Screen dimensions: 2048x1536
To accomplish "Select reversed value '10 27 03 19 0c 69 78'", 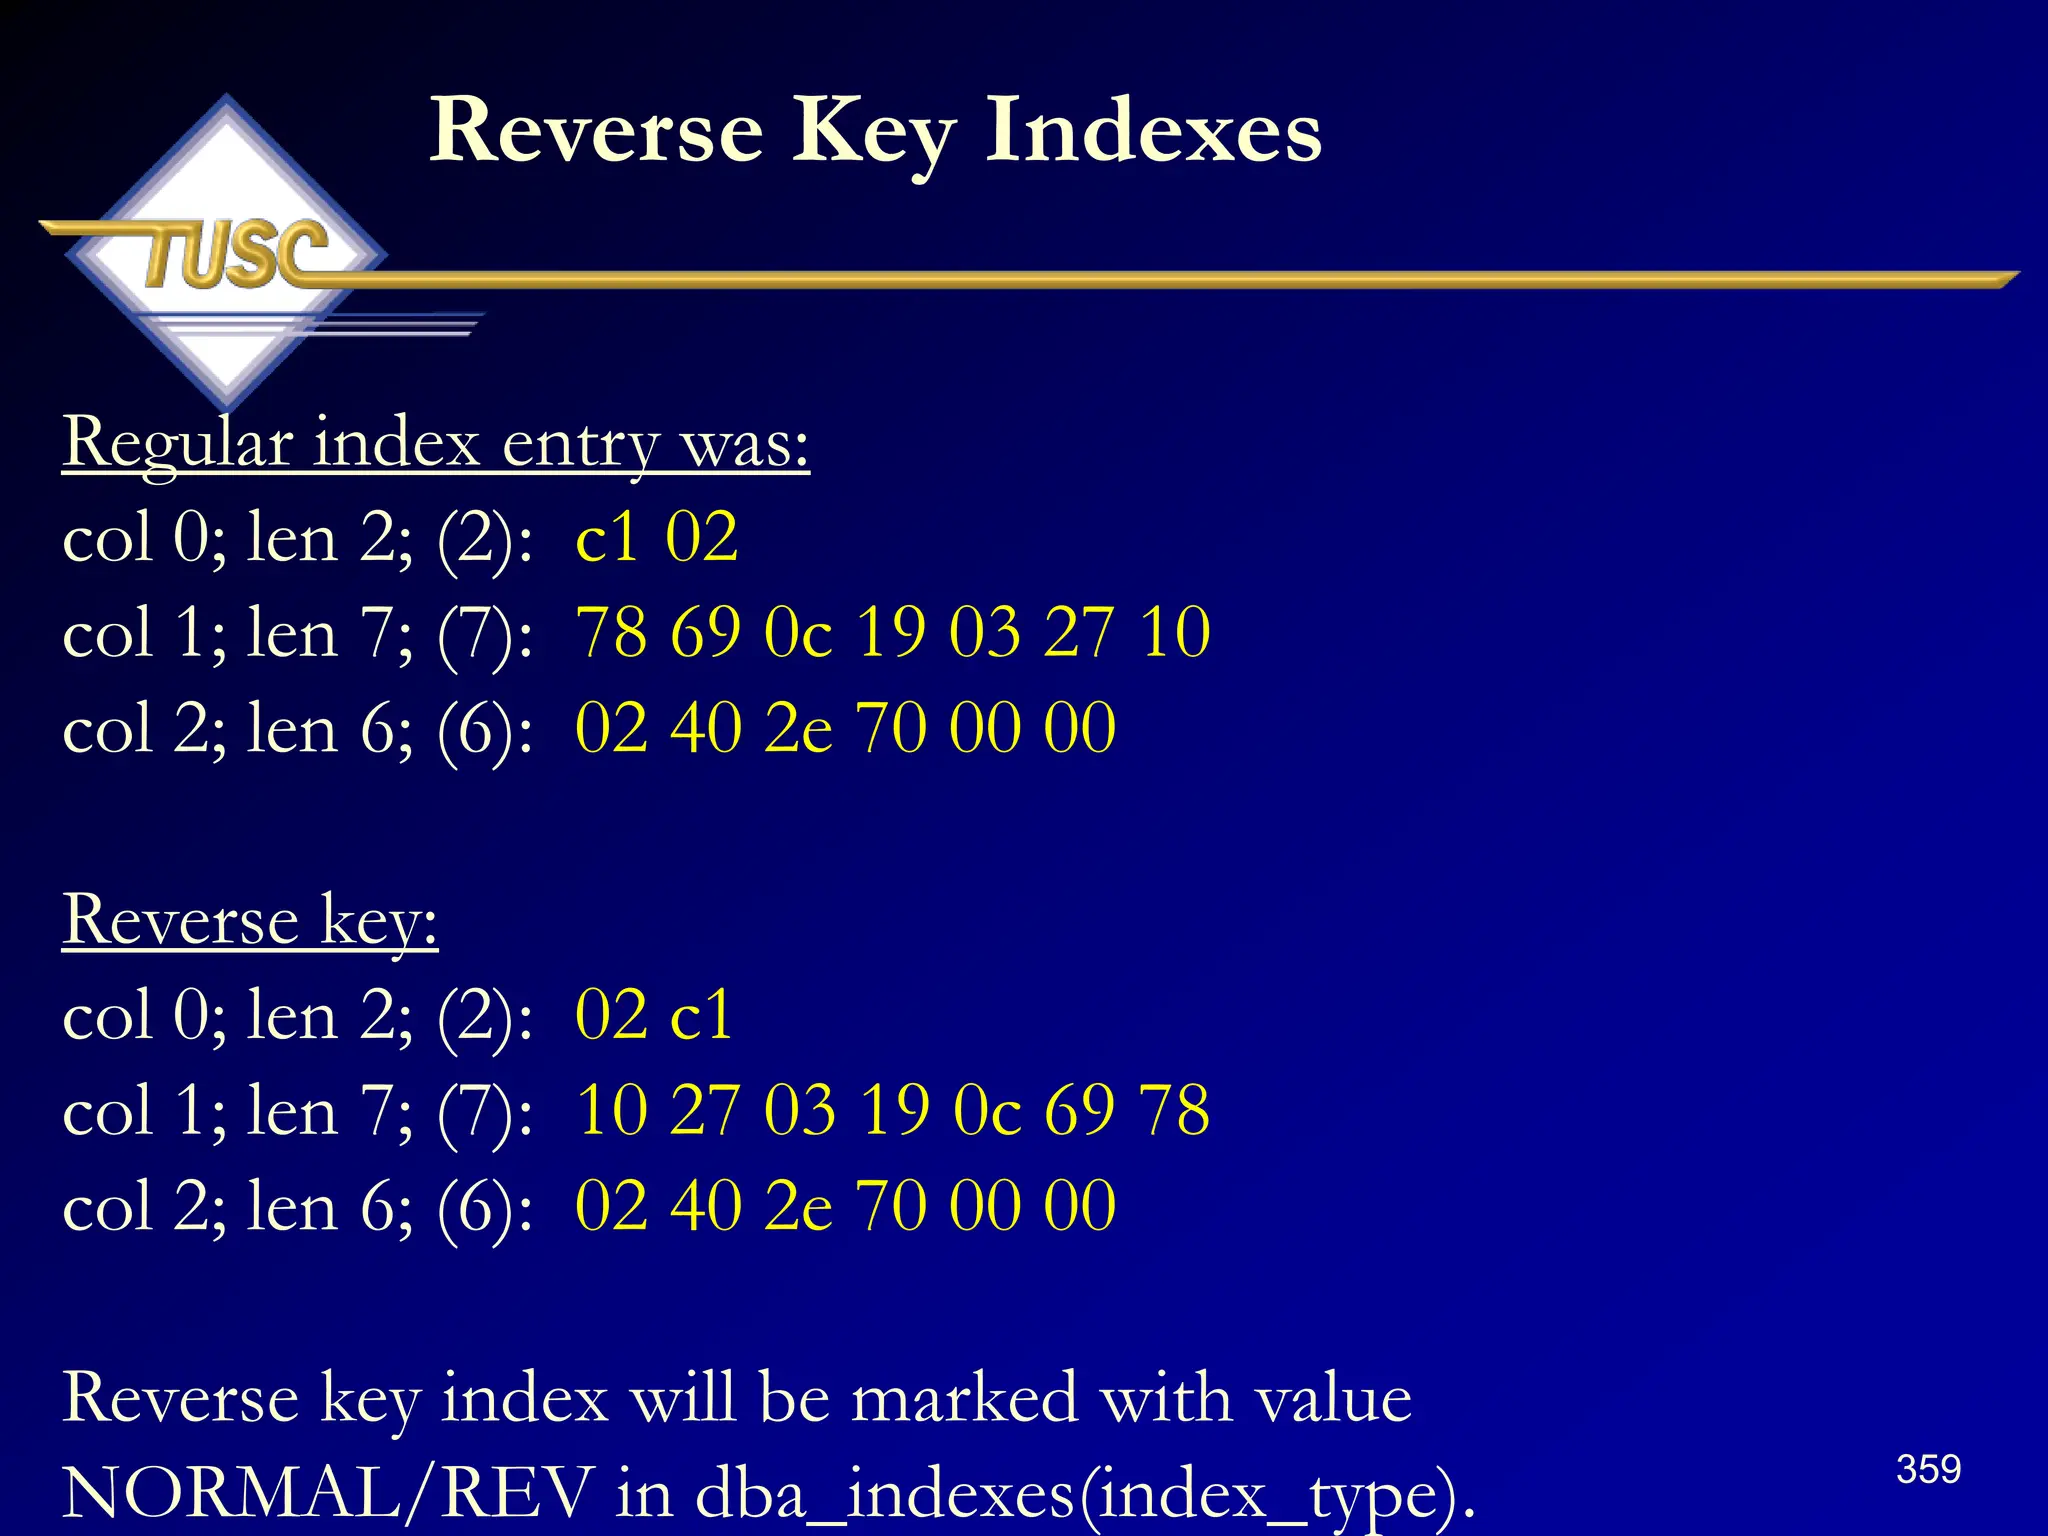I will [x=893, y=1110].
